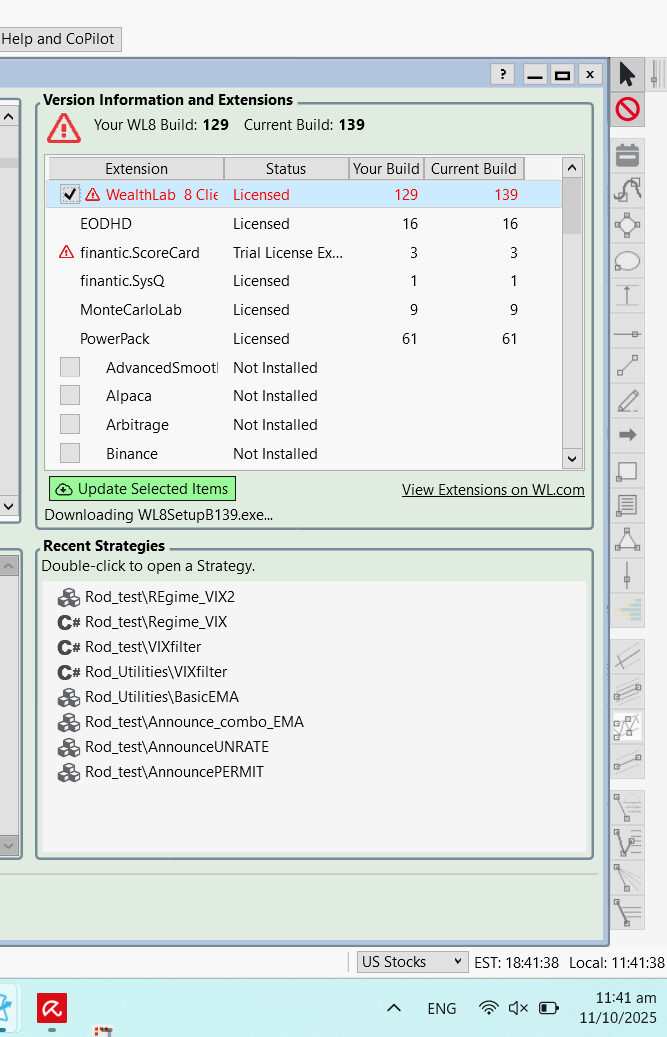Sort the list by Status column
This screenshot has height=1037, width=667.
coord(286,168)
